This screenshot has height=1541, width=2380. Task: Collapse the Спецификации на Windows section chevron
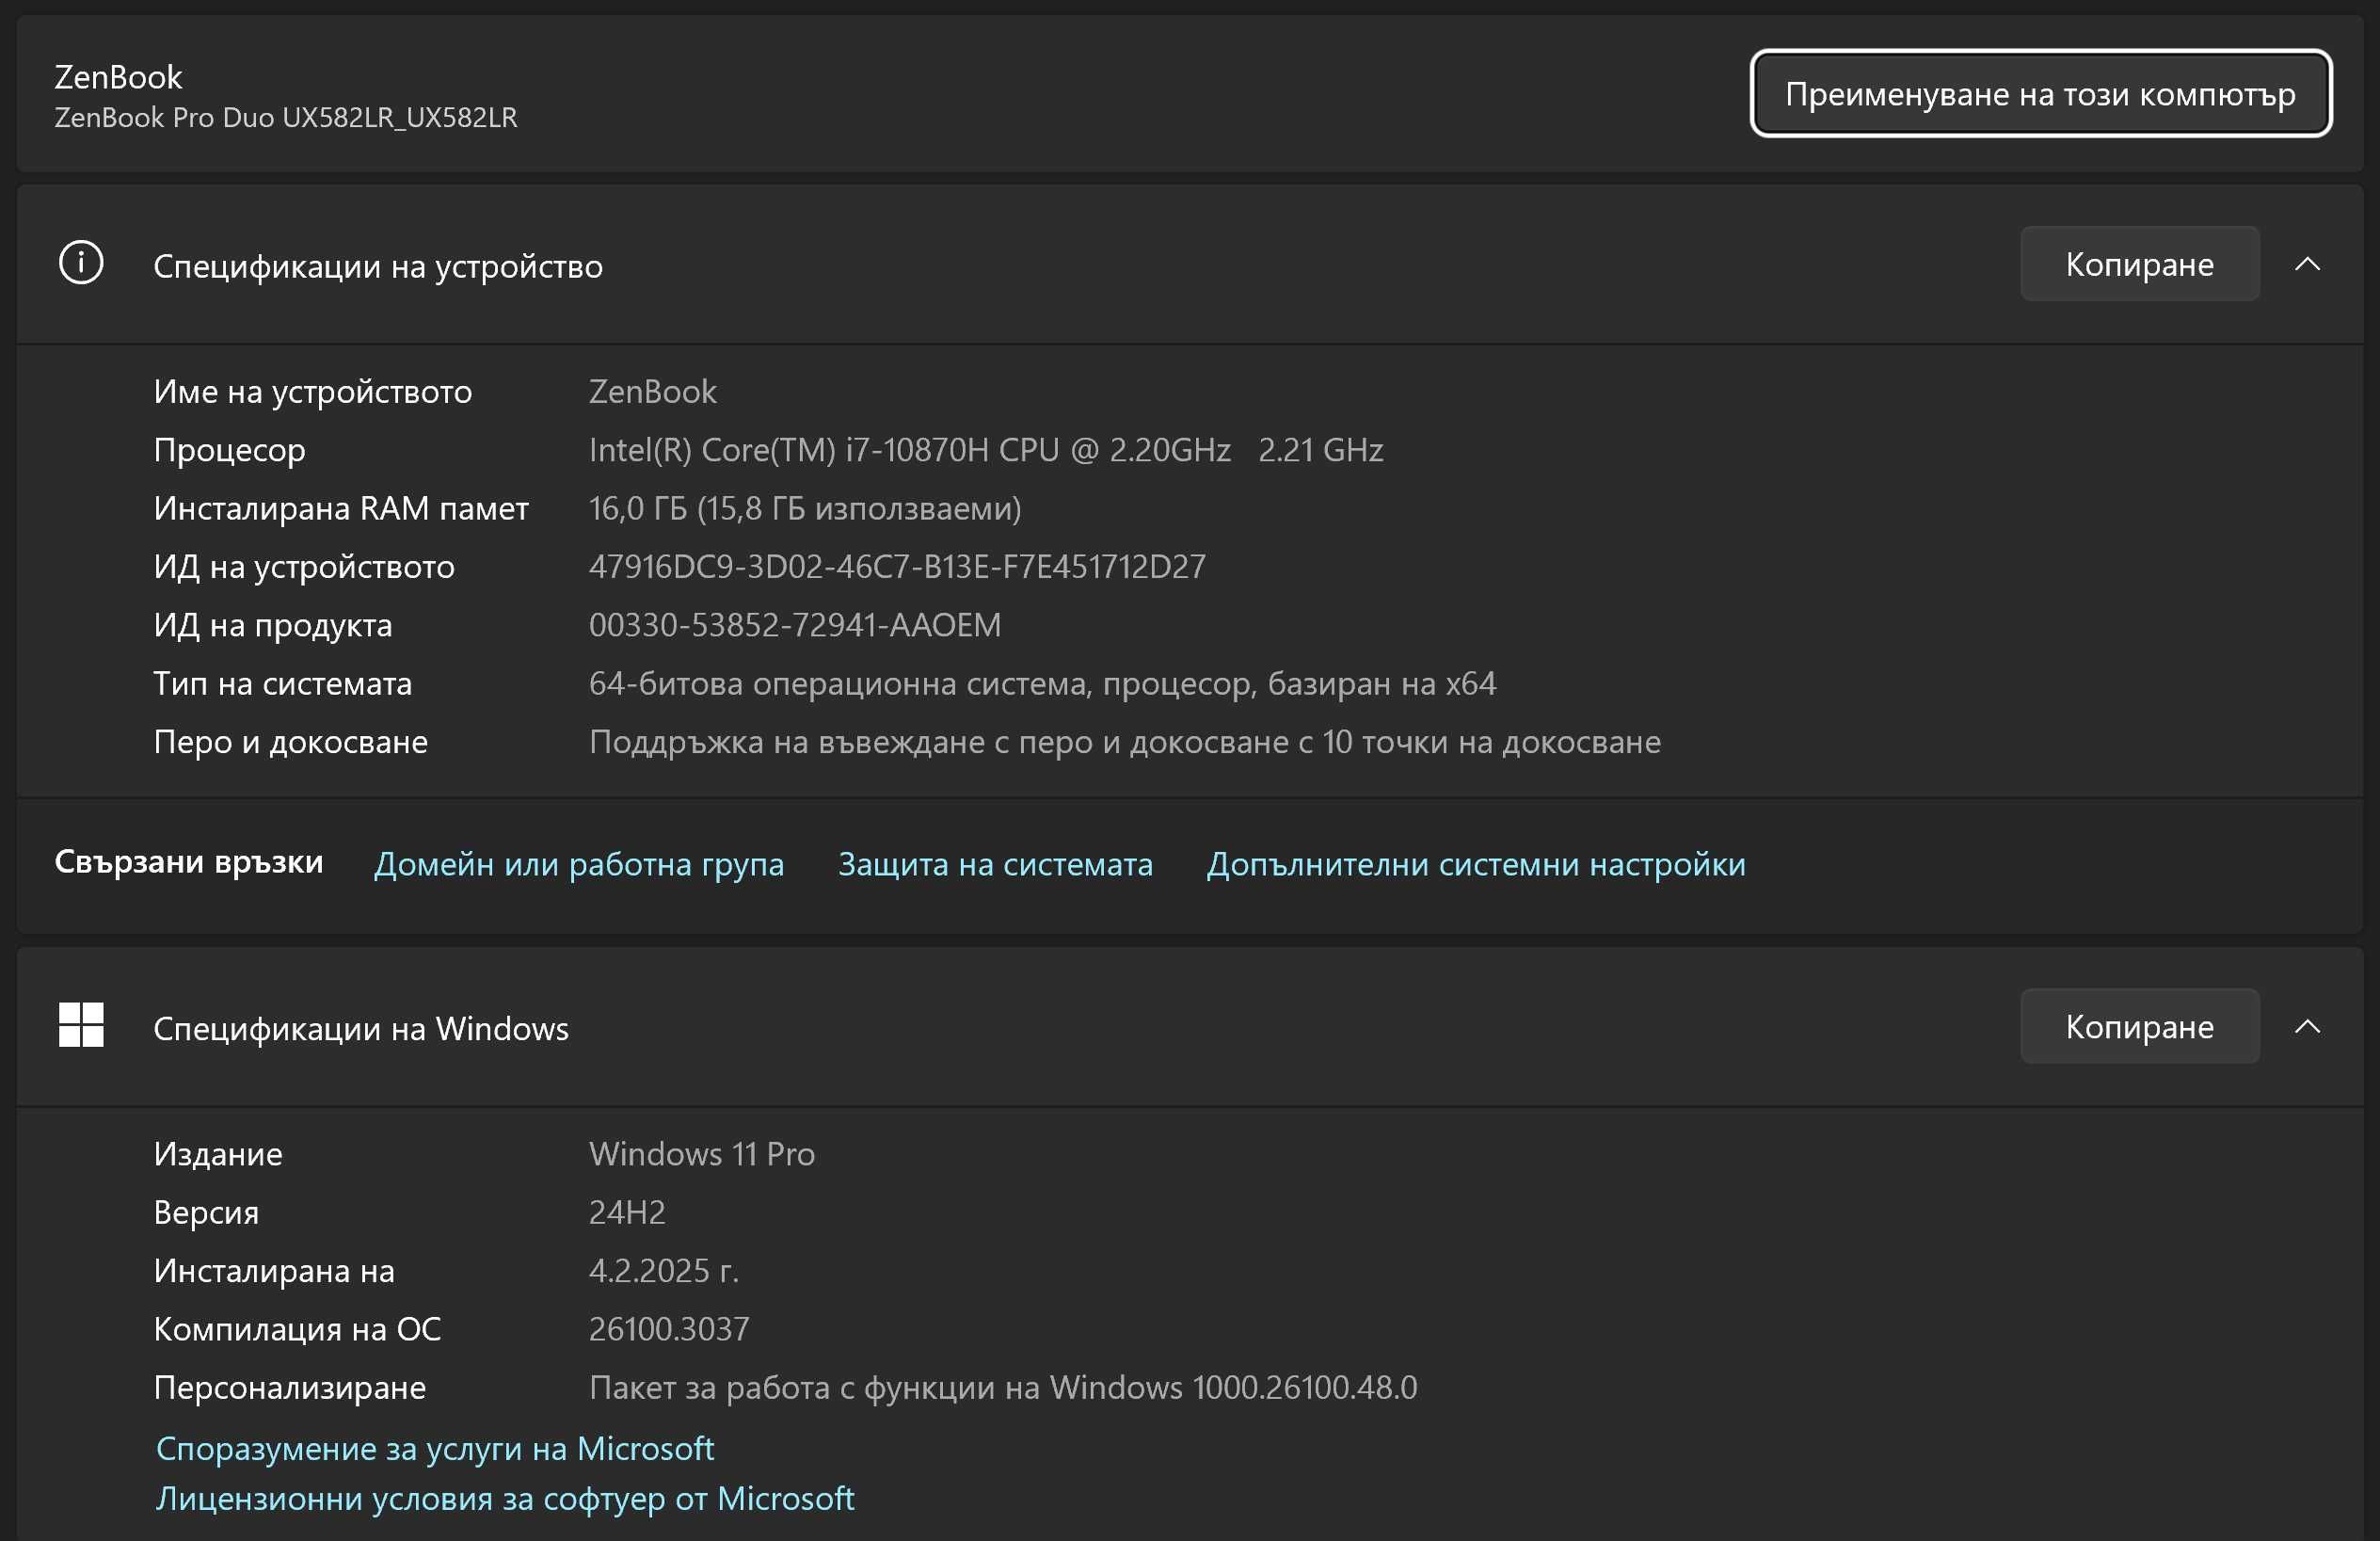pyautogui.click(x=2307, y=1027)
